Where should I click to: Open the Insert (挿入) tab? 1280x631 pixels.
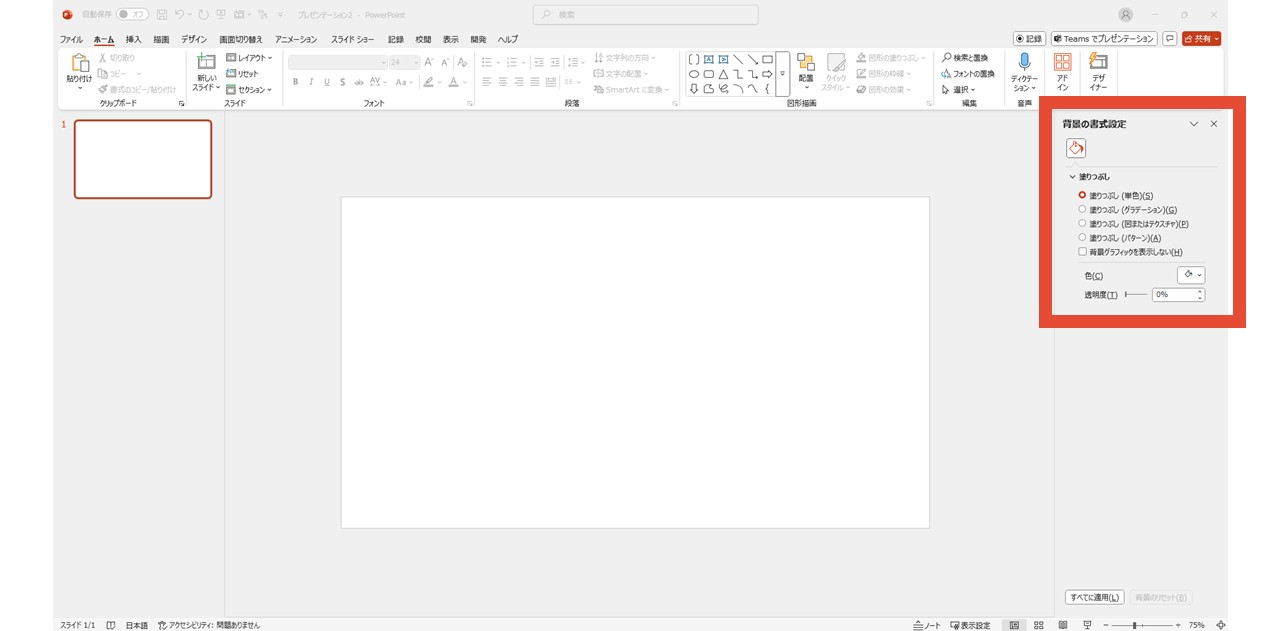pos(133,39)
